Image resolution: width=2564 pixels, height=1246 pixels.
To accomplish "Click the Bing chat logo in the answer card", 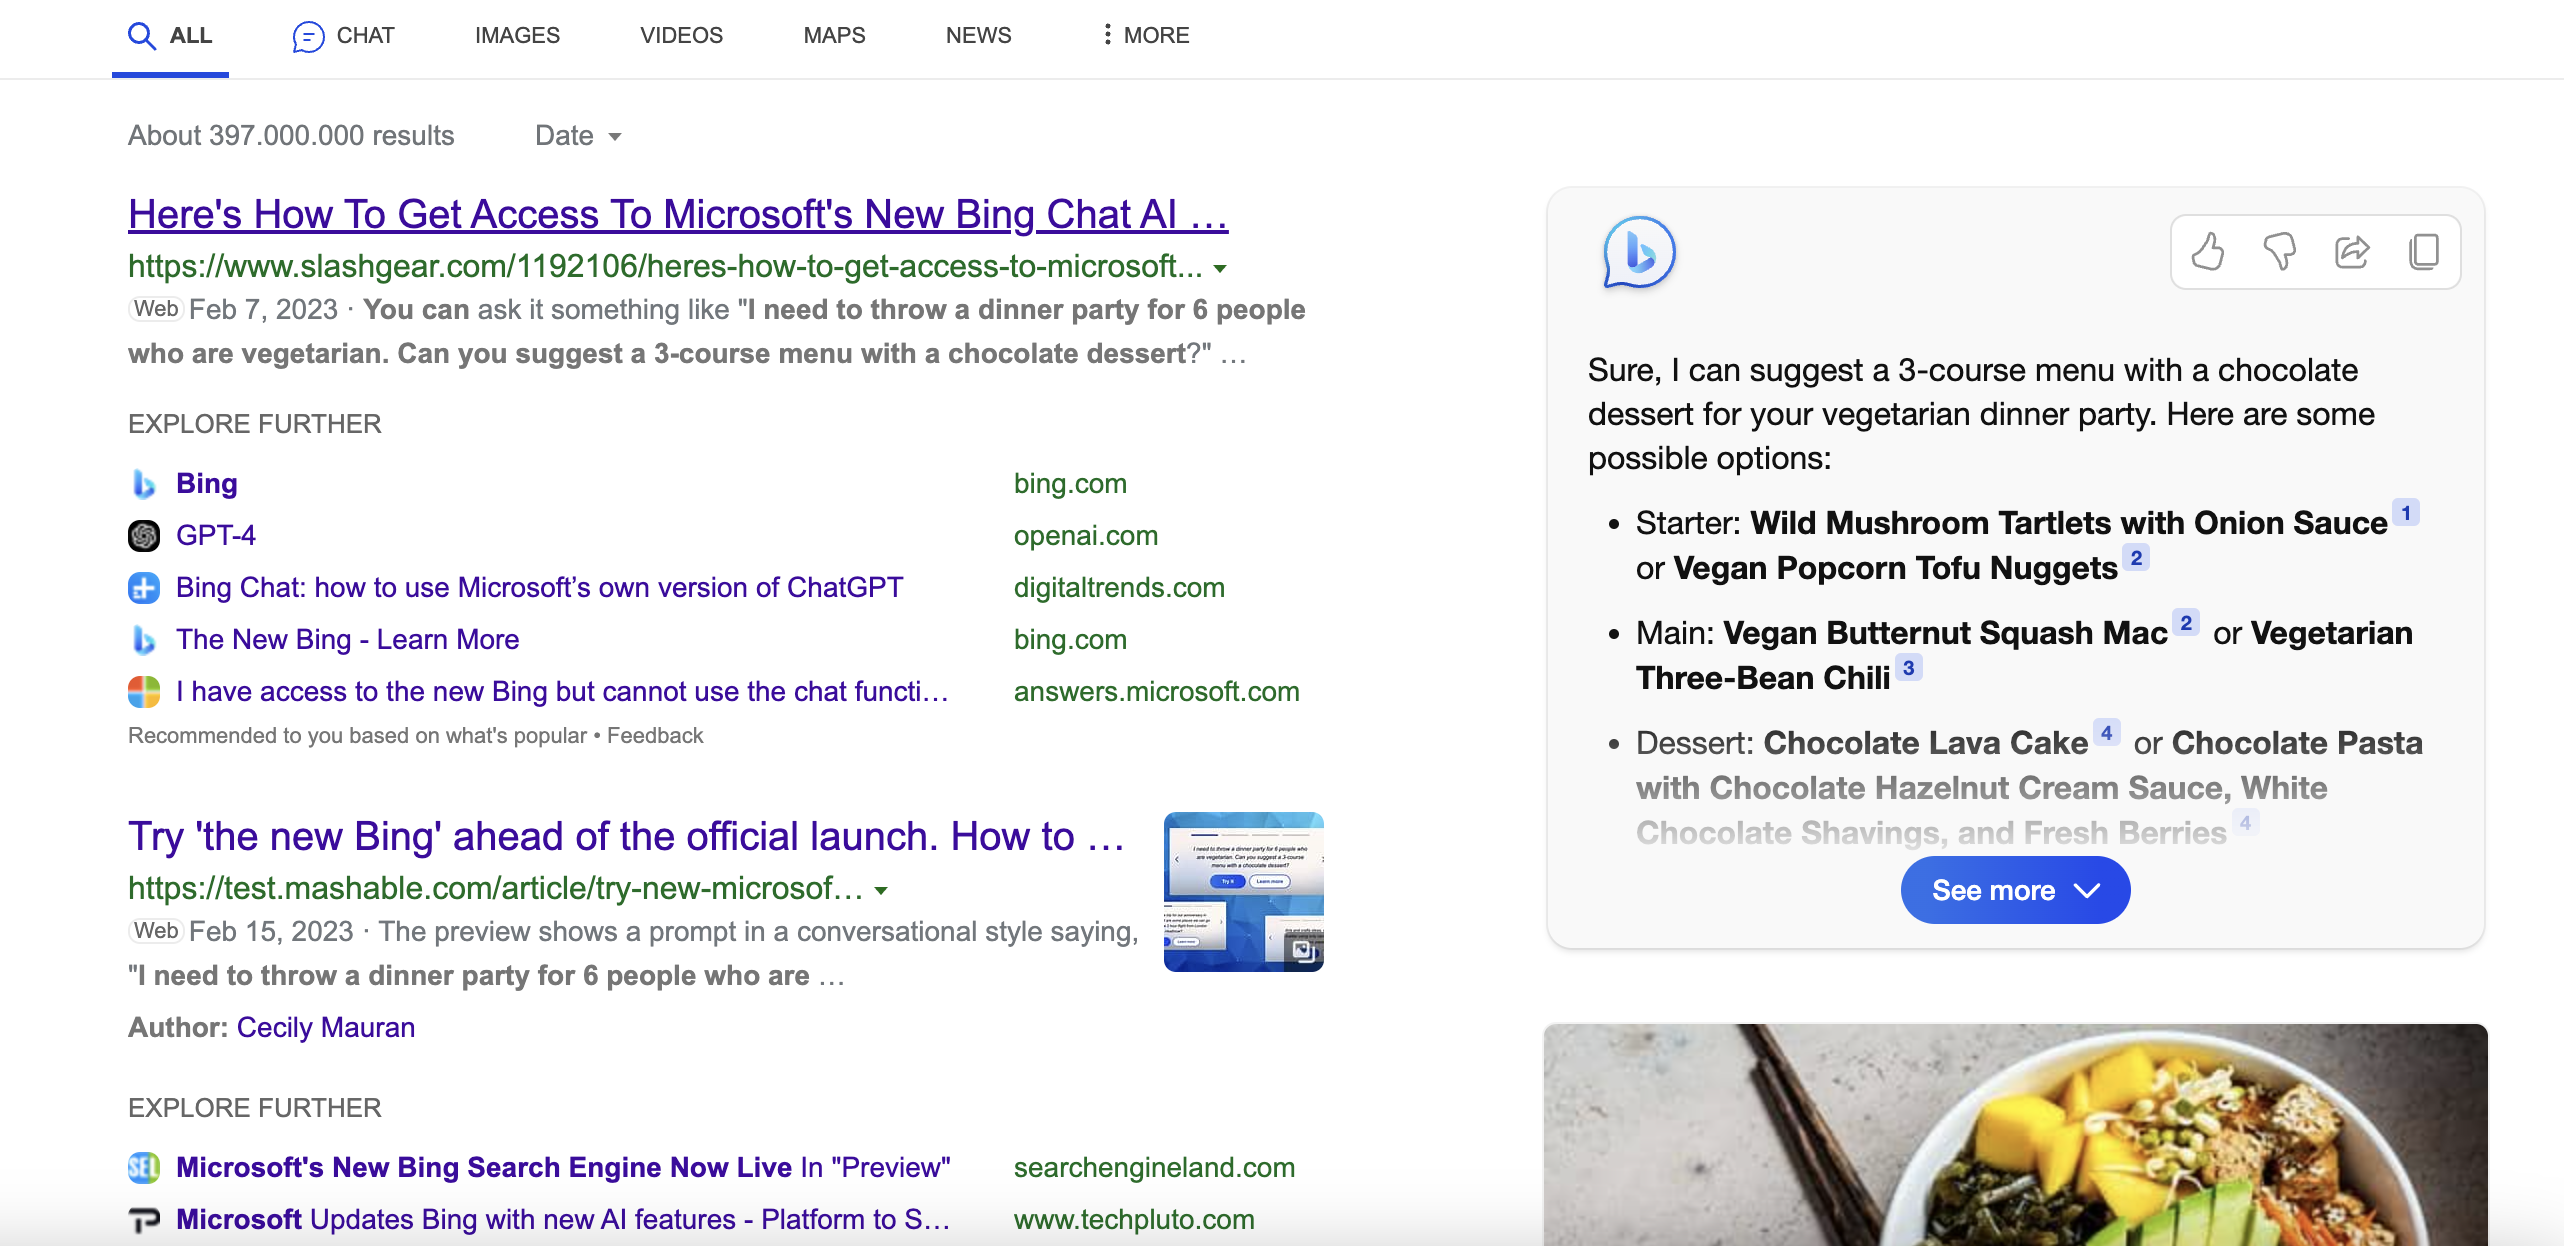I will (1639, 252).
